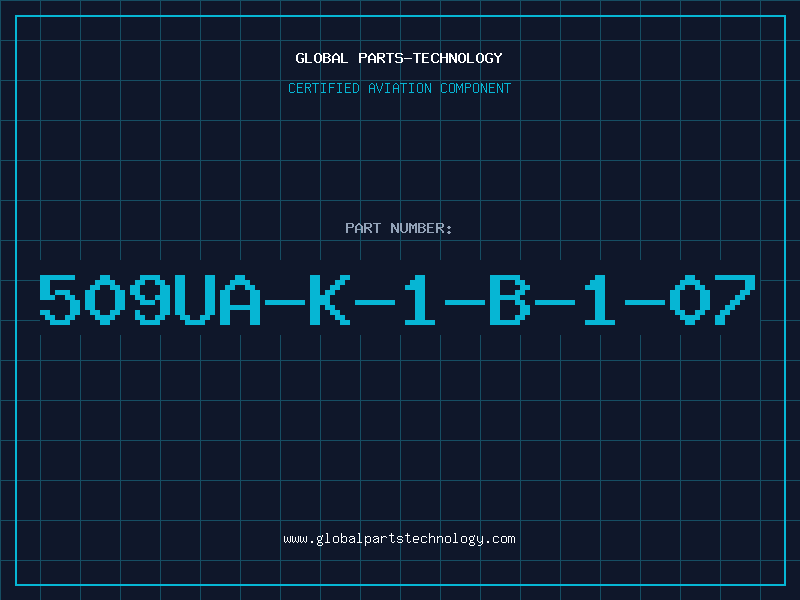Click the 'GLOBAL PARTS-TECHNOLOGY' heading
Viewport: 800px width, 600px height.
(399, 58)
